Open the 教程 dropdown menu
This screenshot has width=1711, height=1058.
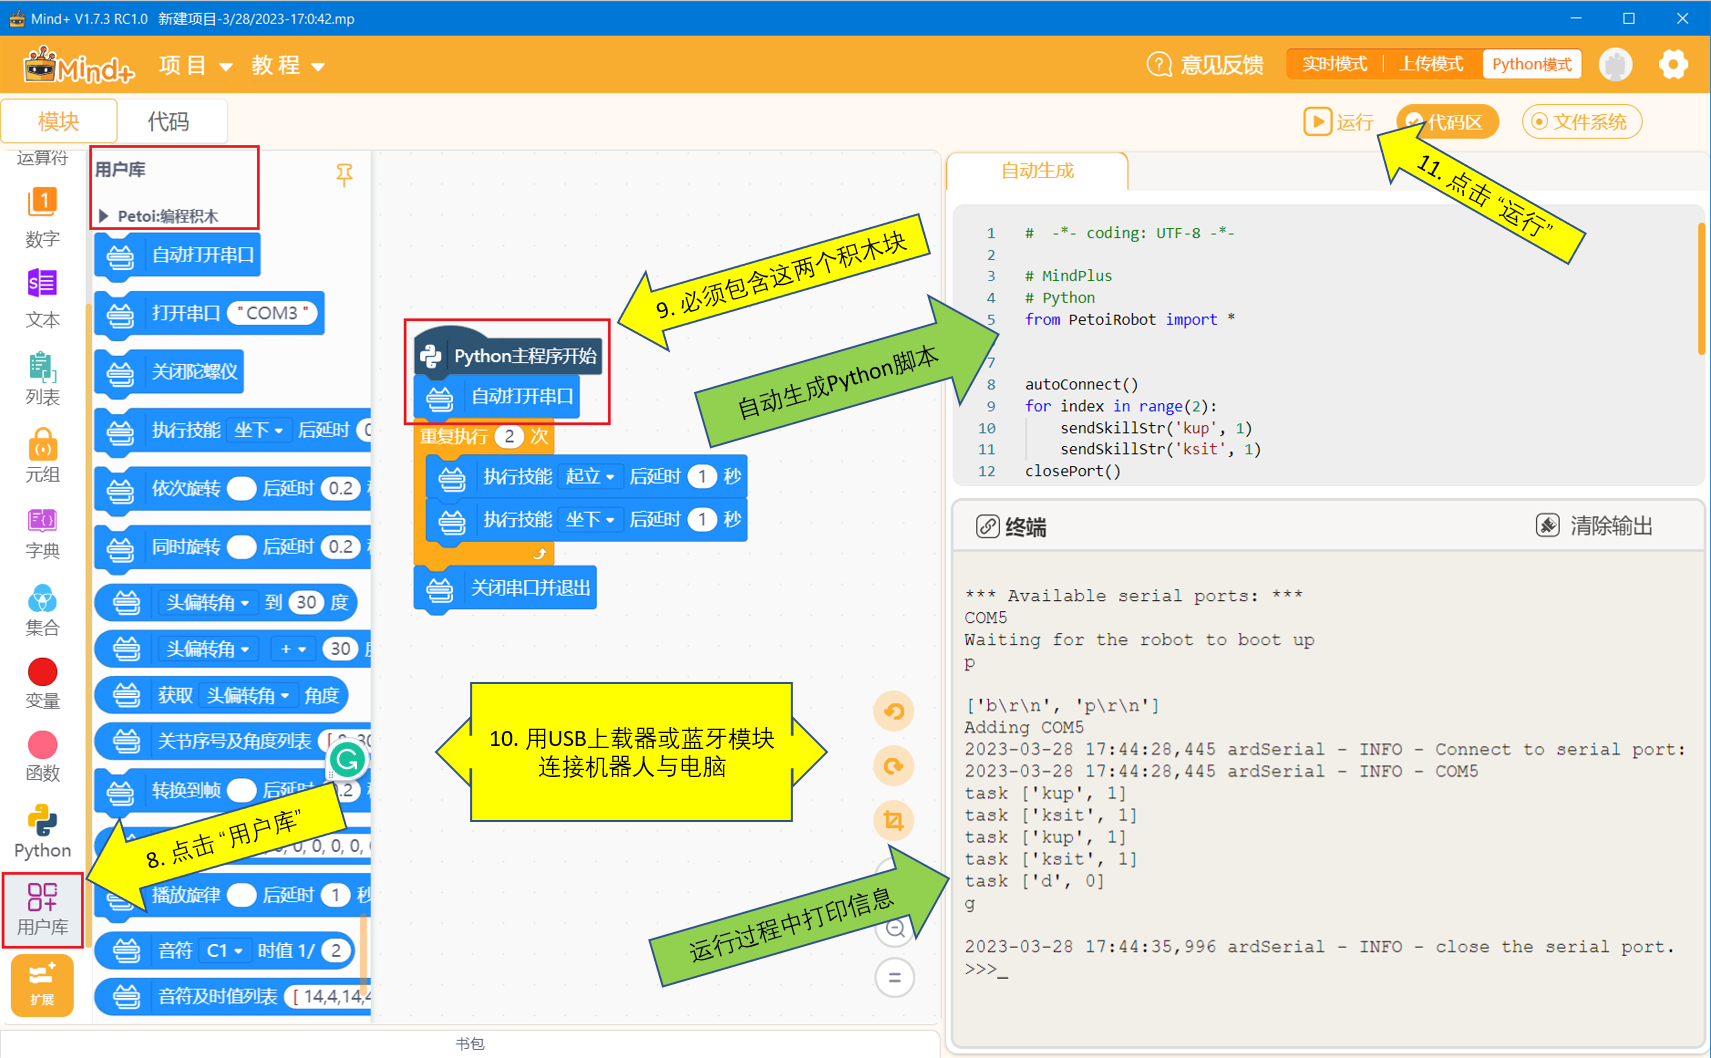pos(288,66)
